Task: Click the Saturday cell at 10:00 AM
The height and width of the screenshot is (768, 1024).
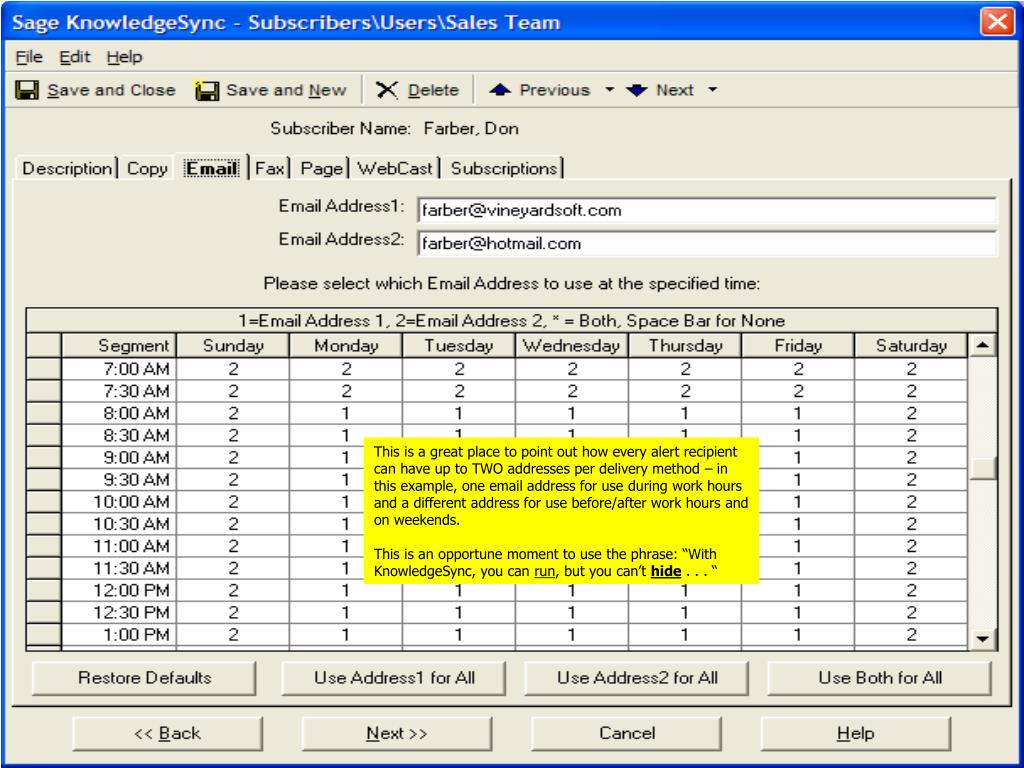Action: point(911,502)
